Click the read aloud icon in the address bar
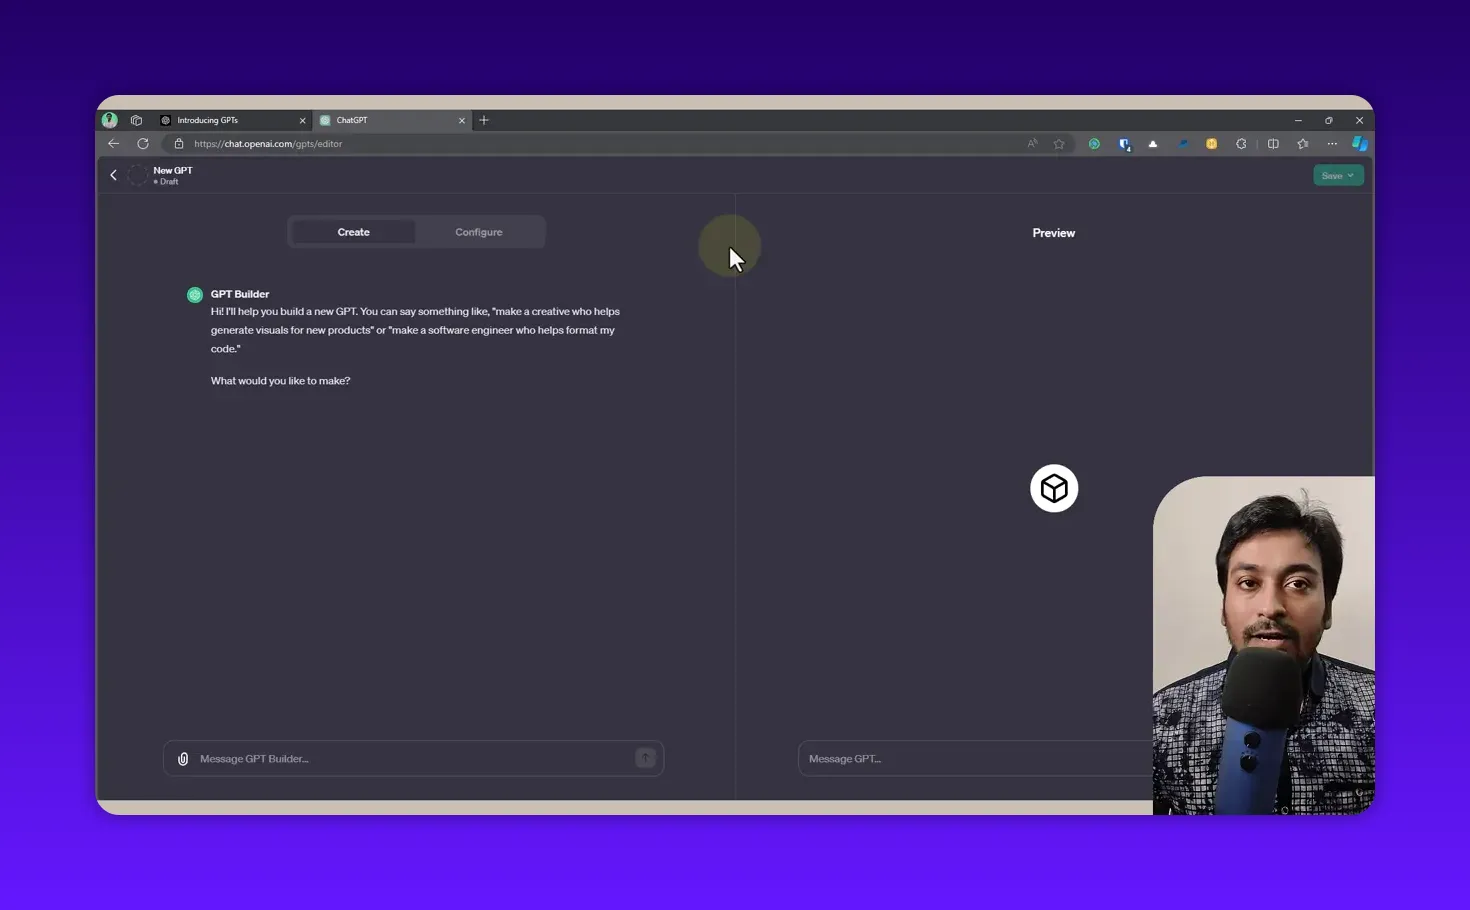 [x=1031, y=143]
